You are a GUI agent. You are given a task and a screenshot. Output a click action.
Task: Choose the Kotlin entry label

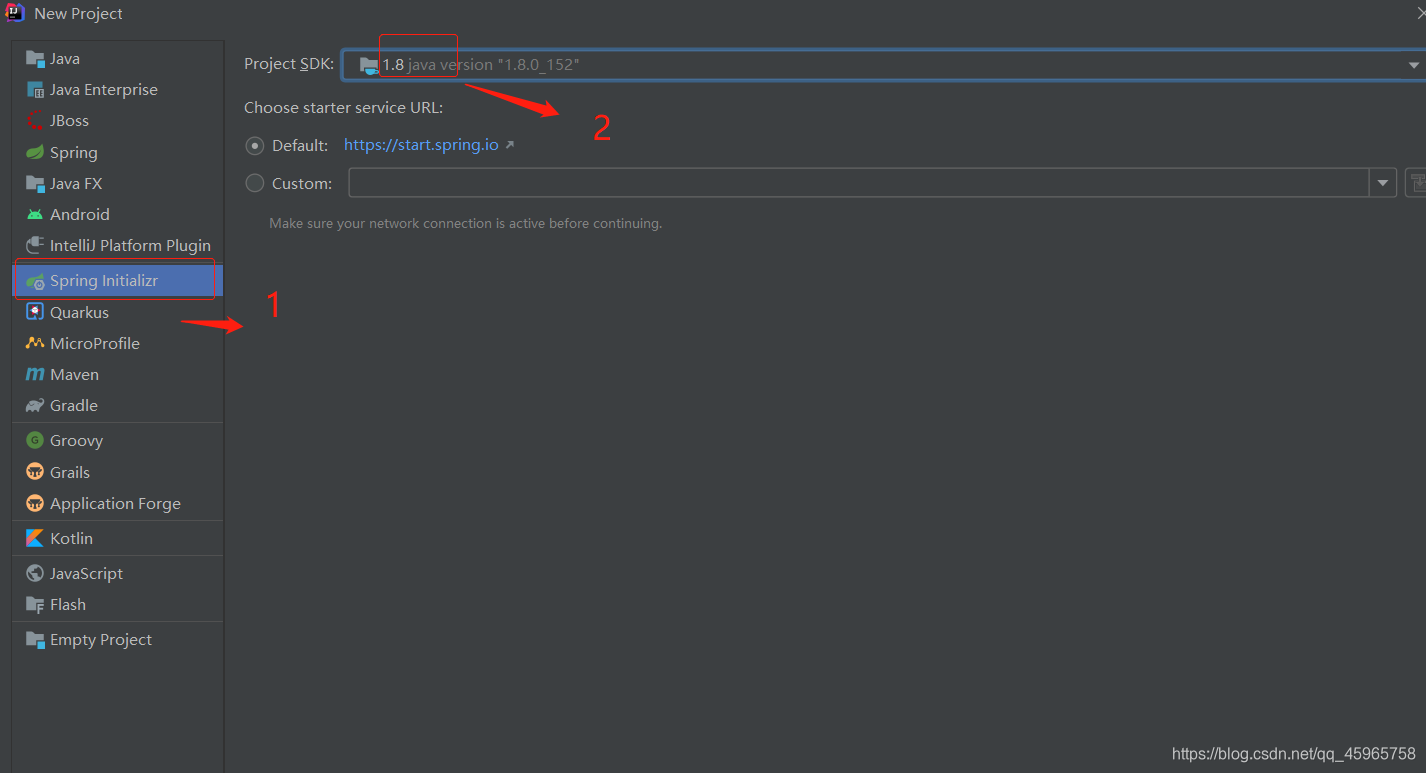(71, 539)
